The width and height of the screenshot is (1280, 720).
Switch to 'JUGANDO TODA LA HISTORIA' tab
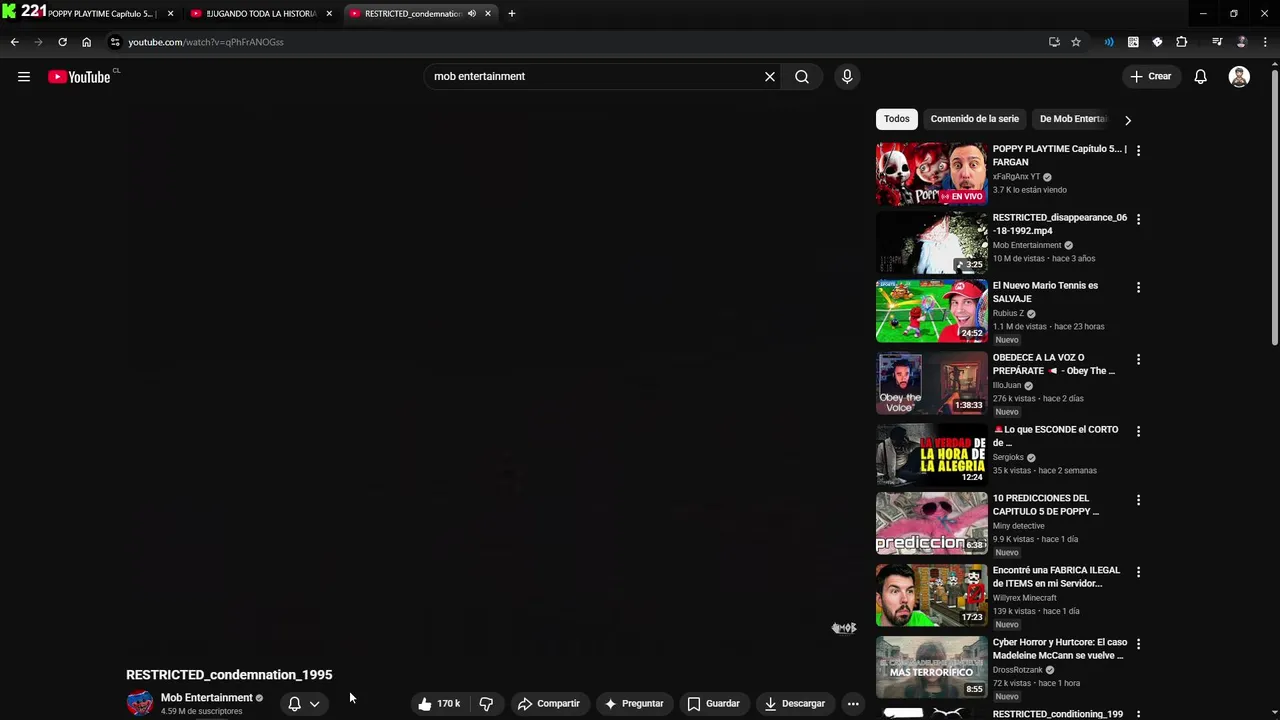260,14
